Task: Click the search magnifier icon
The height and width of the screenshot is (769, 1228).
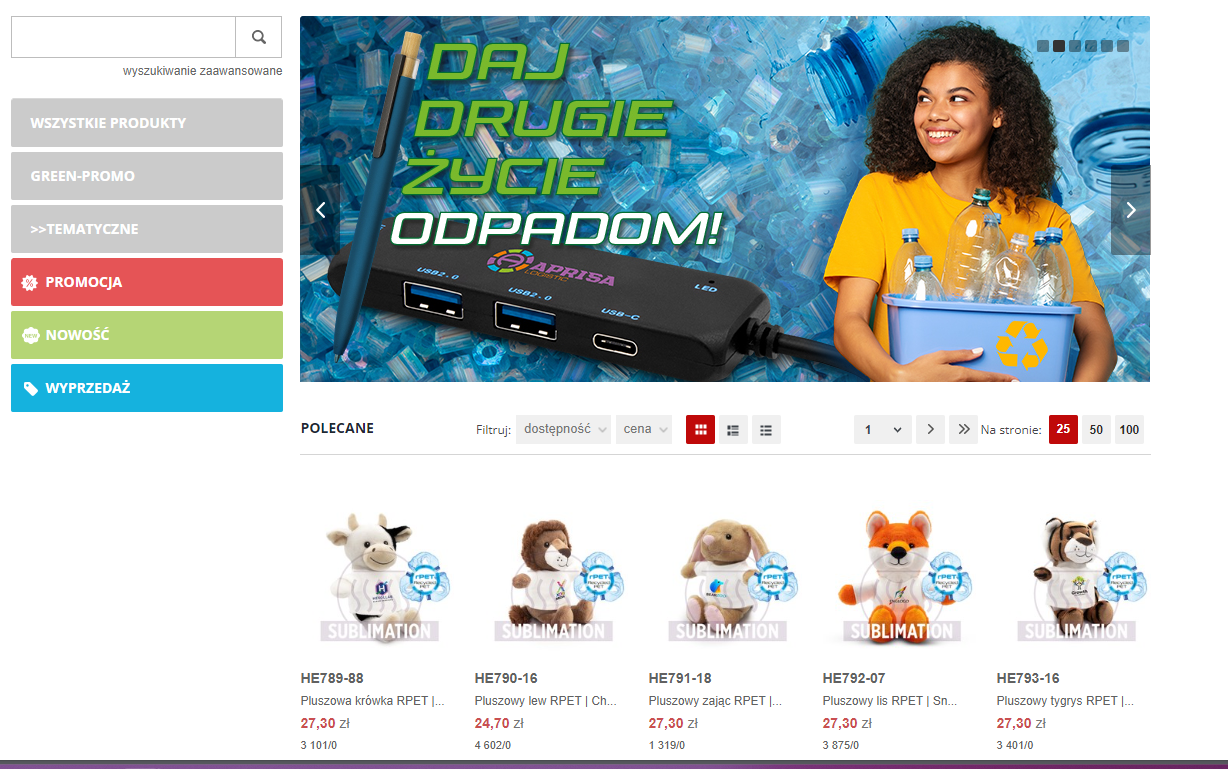Action: click(x=259, y=37)
